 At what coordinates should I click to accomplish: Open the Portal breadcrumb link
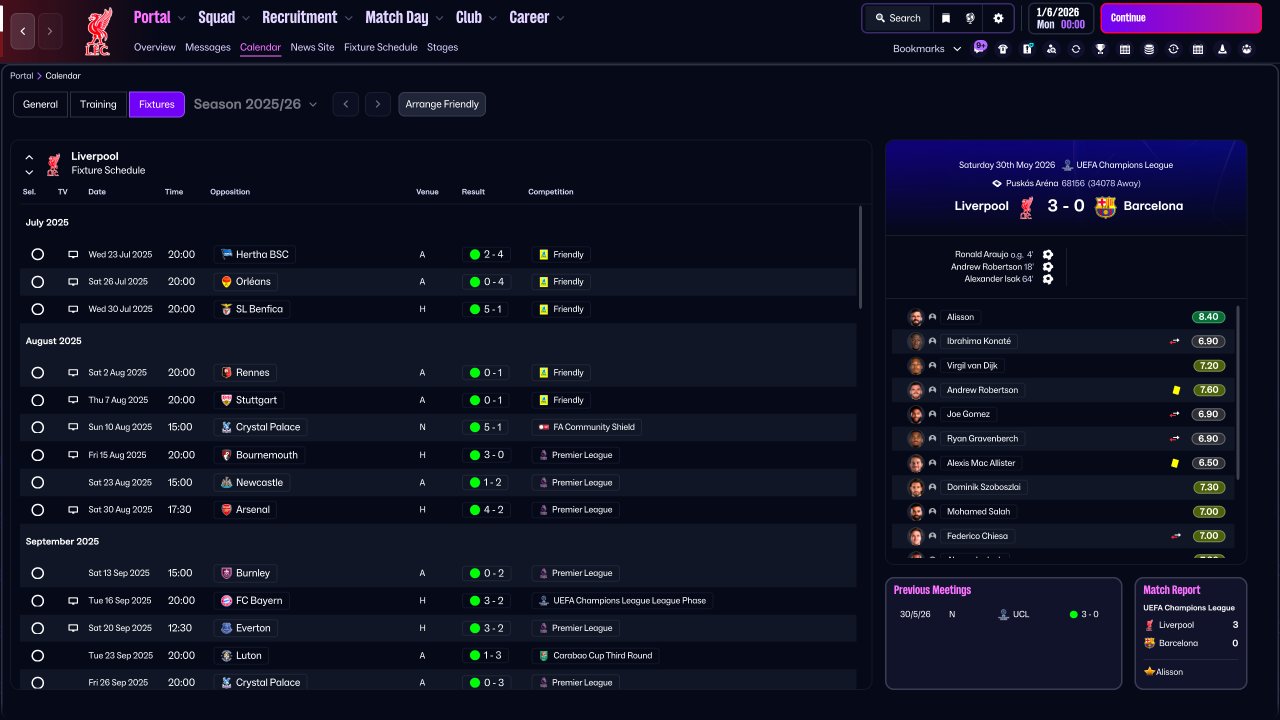pyautogui.click(x=21, y=76)
